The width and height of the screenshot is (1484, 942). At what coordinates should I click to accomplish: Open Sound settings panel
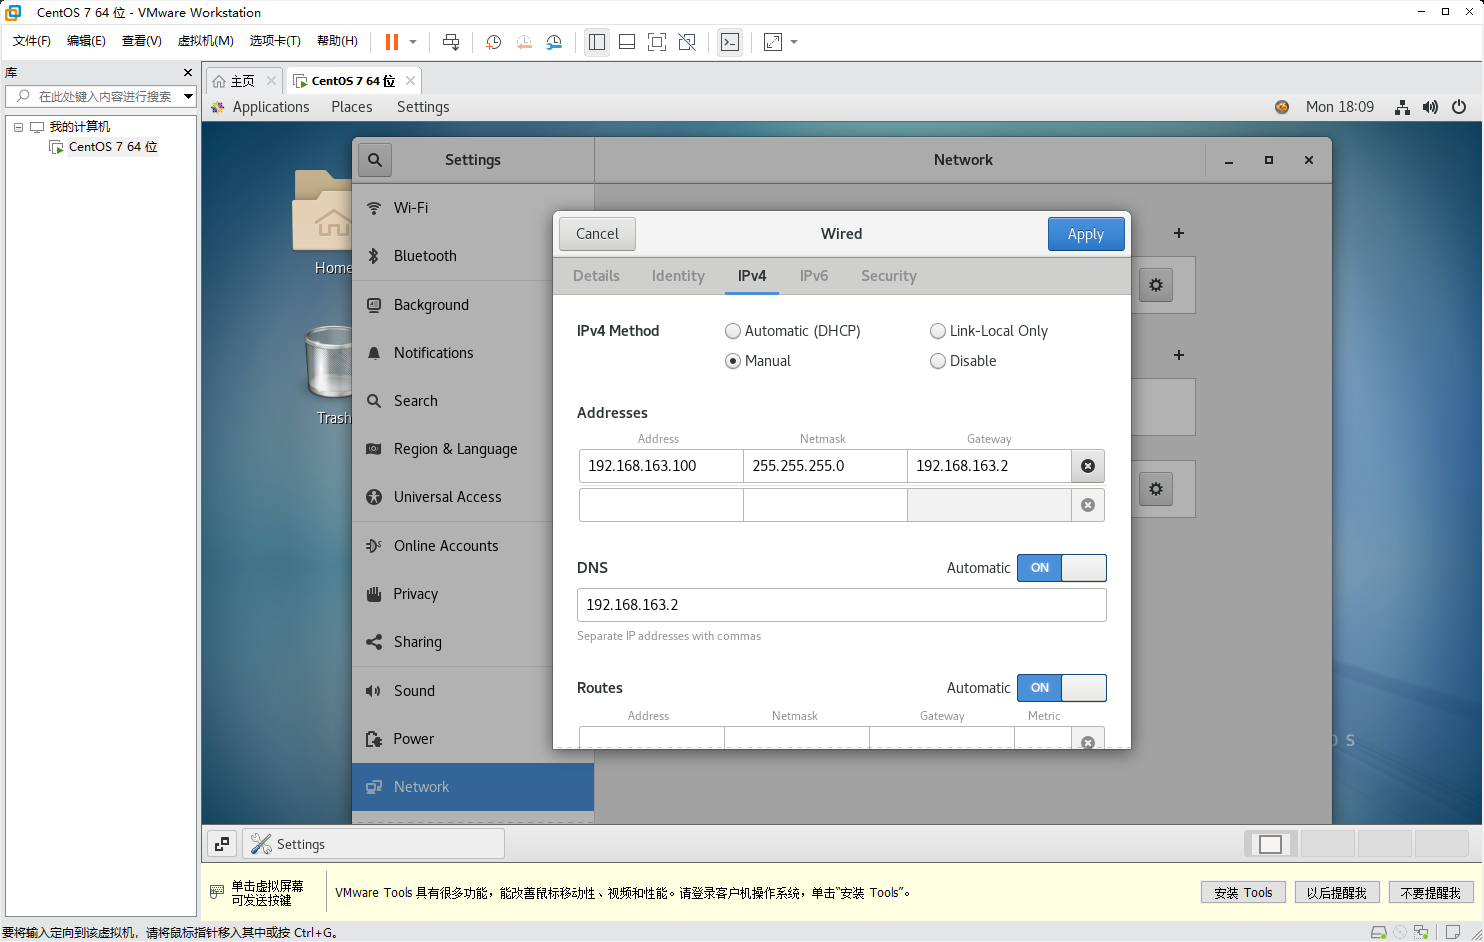pyautogui.click(x=473, y=691)
